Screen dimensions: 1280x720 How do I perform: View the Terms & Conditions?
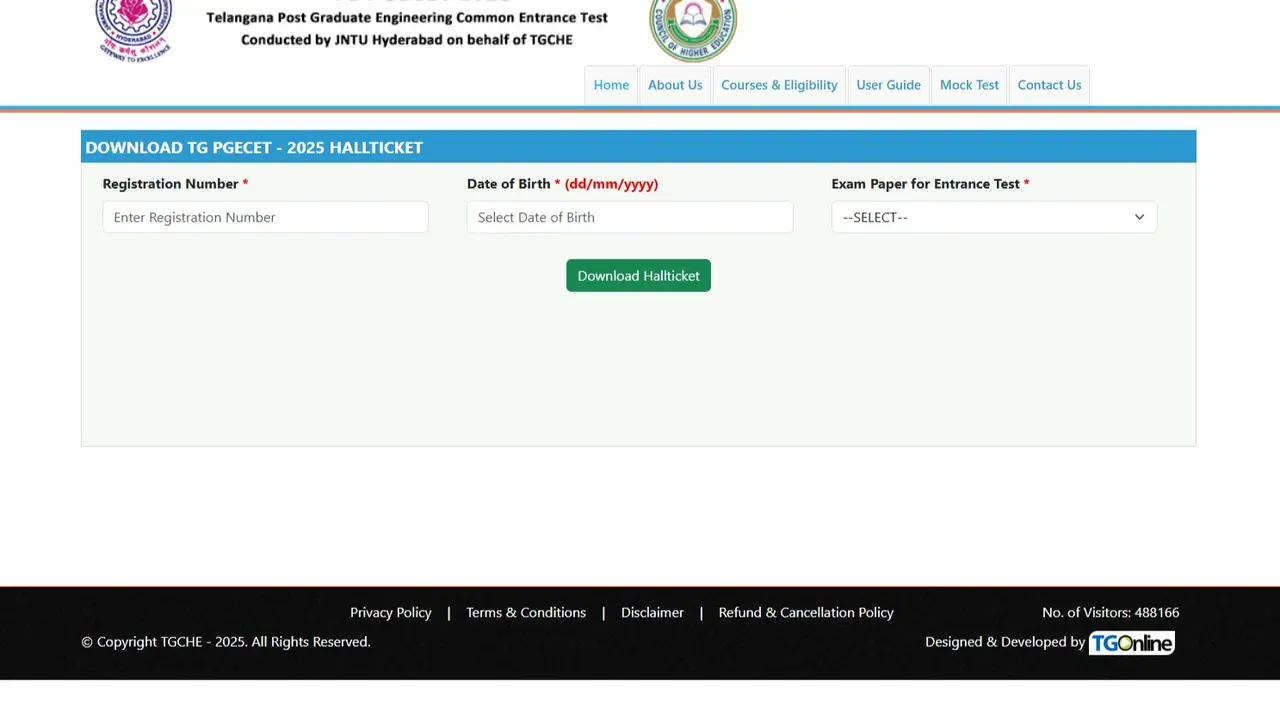click(x=526, y=612)
